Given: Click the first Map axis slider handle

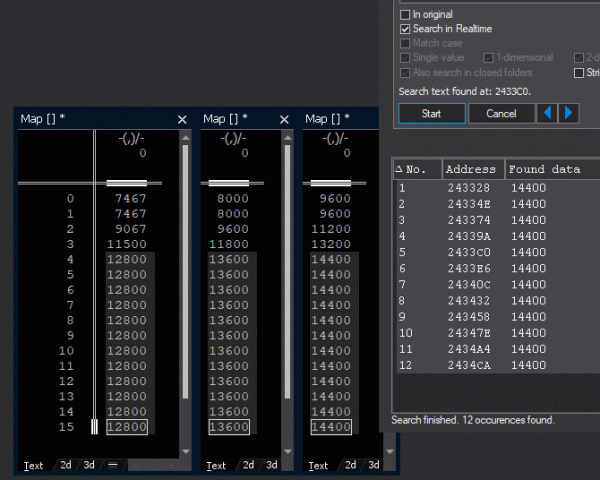Looking at the screenshot, I should (127, 183).
